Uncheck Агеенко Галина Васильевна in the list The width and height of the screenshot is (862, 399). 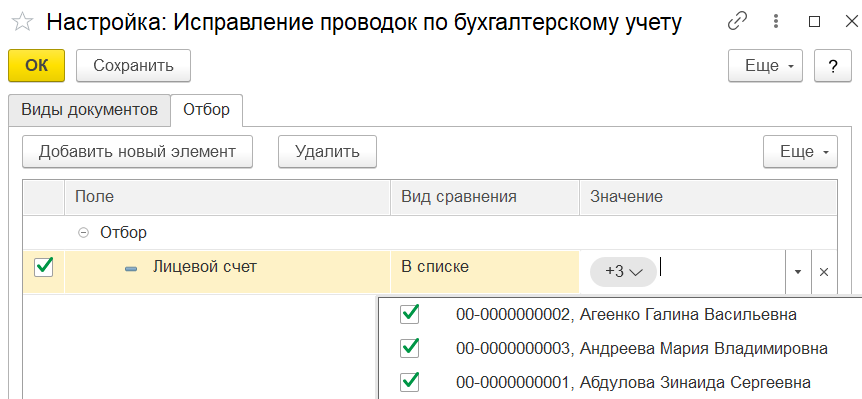(x=410, y=314)
